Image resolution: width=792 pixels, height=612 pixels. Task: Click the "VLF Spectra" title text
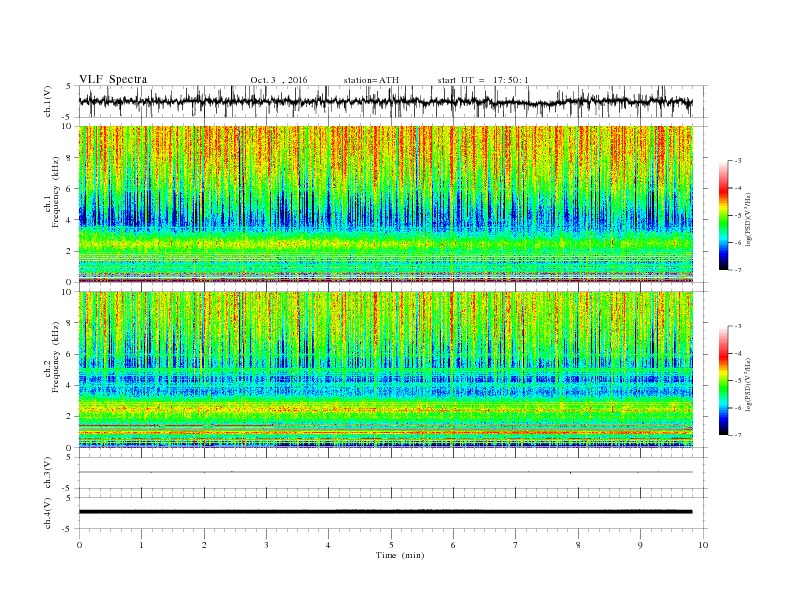[113, 79]
